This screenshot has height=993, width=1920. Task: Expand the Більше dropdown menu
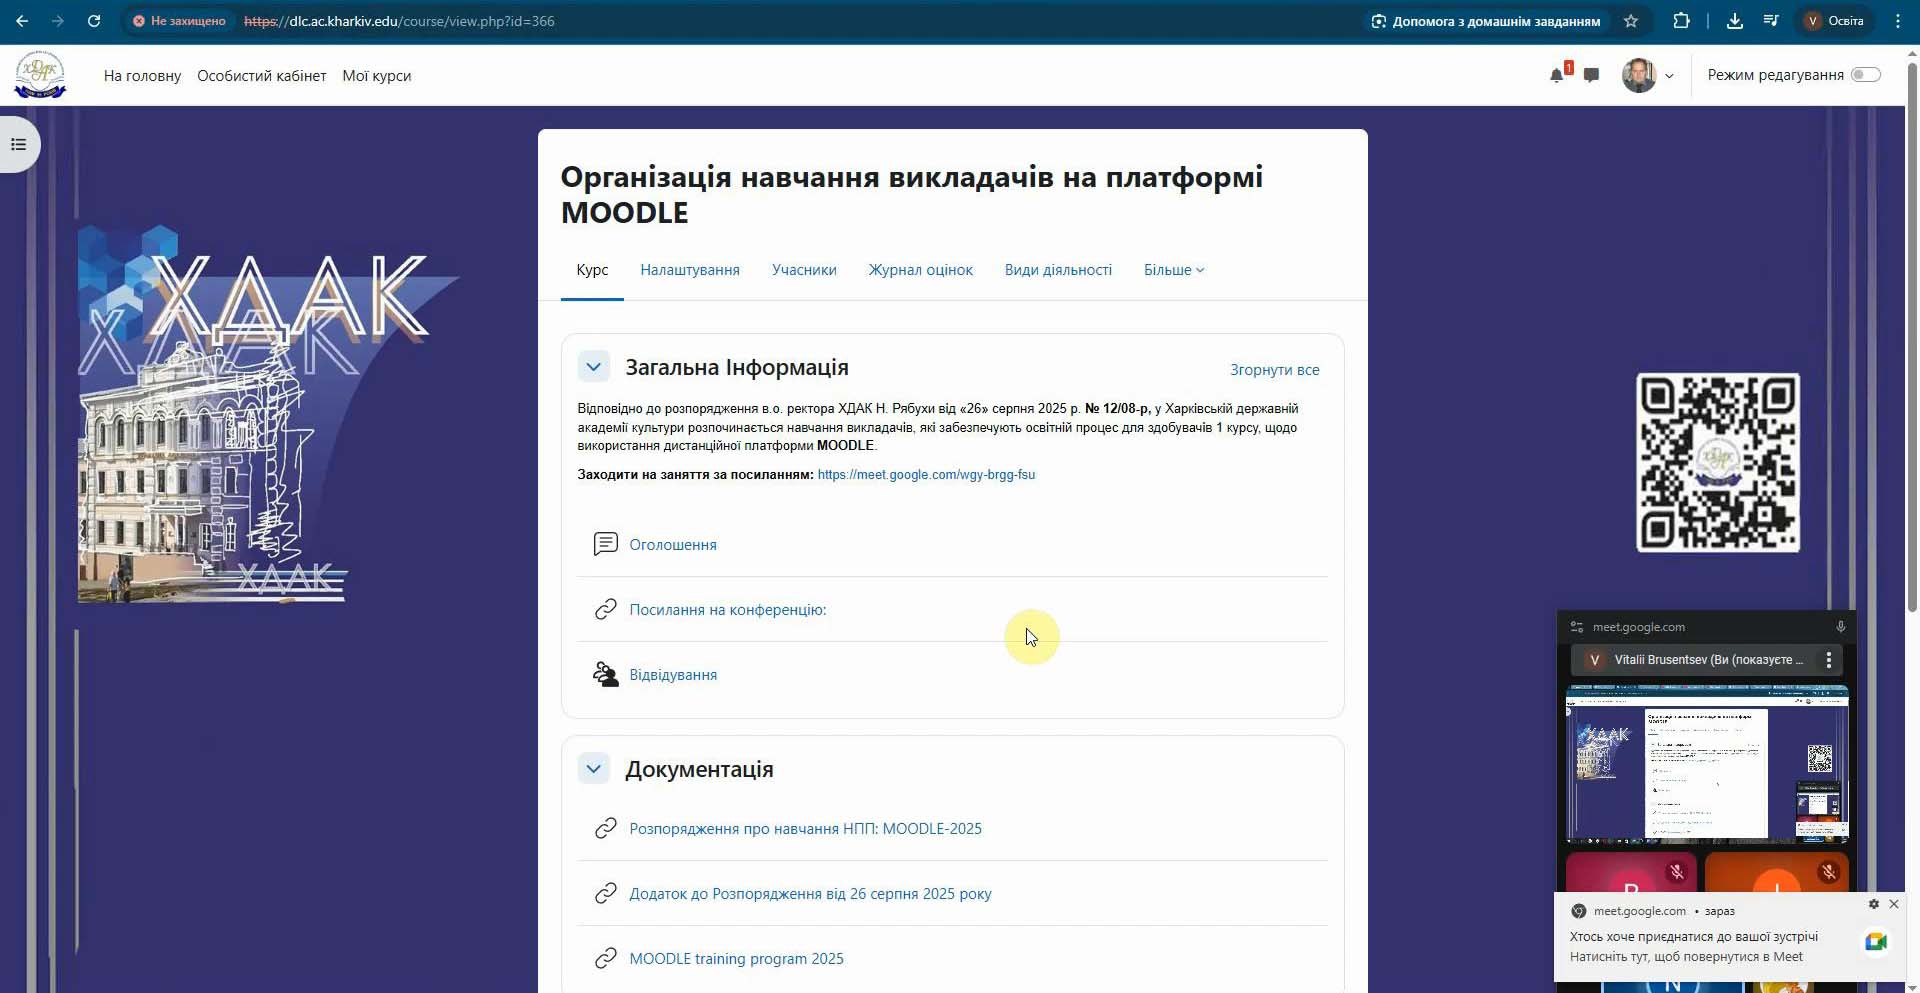pos(1173,270)
